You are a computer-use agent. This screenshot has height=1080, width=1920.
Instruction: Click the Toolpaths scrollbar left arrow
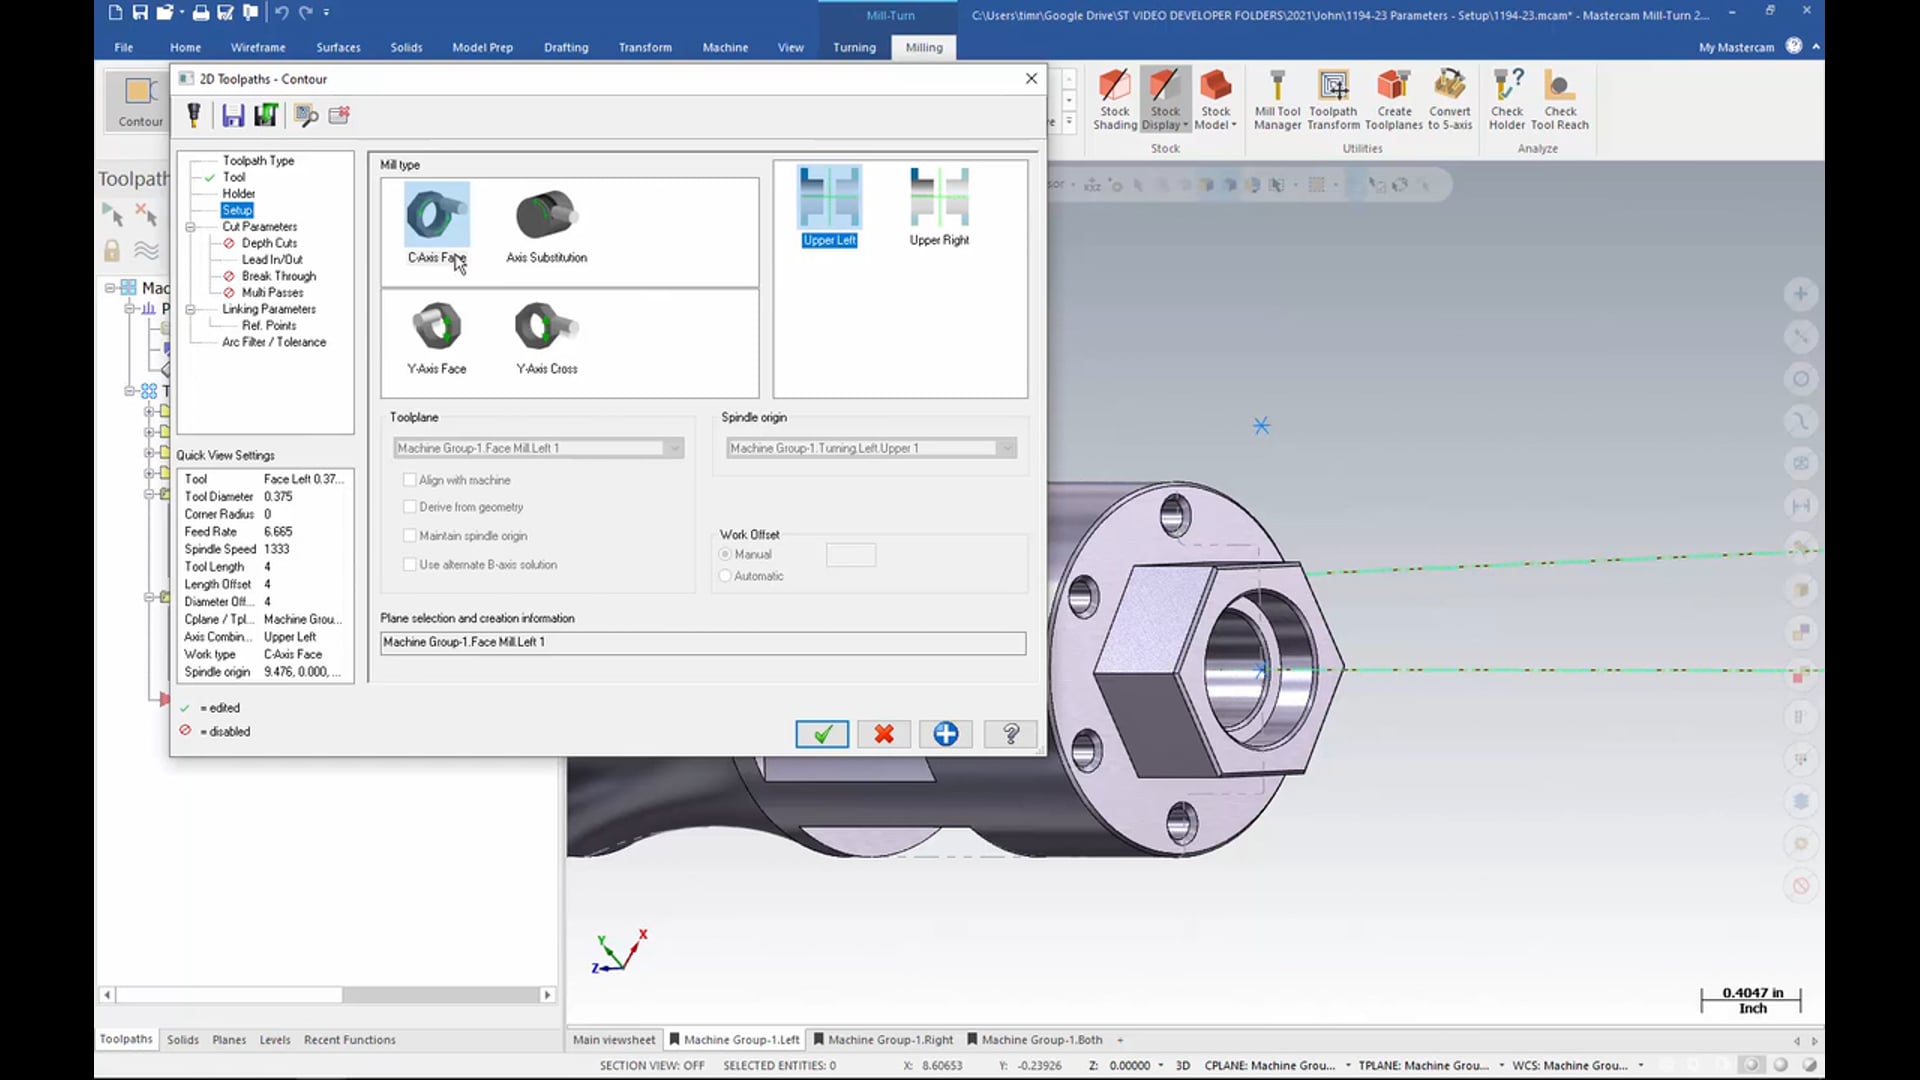pos(107,995)
